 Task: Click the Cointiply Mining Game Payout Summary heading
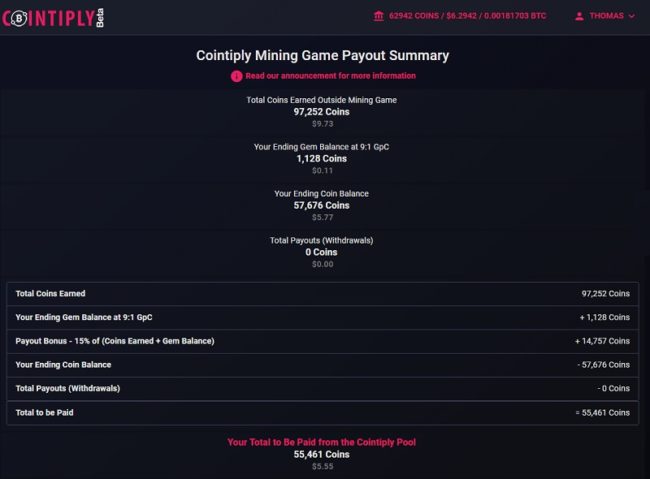click(322, 56)
